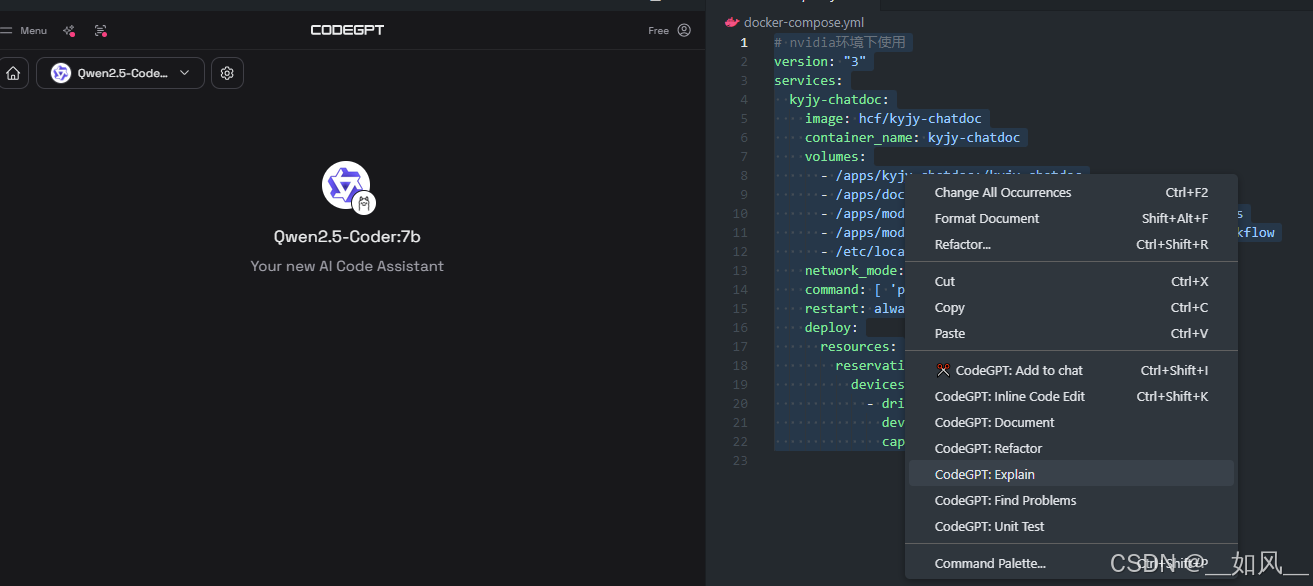Viewport: 1313px width, 586px height.
Task: Click the CODEGPT logo title
Action: (347, 30)
